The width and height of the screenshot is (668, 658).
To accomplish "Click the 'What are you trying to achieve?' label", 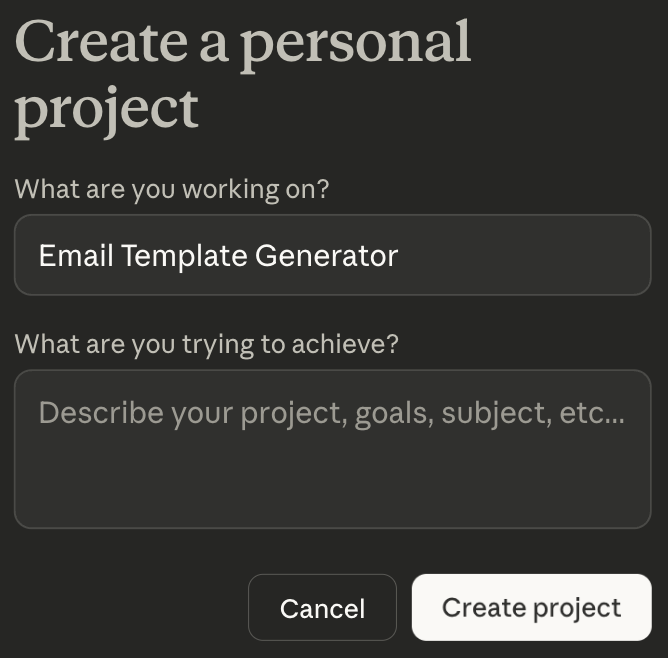I will 206,344.
